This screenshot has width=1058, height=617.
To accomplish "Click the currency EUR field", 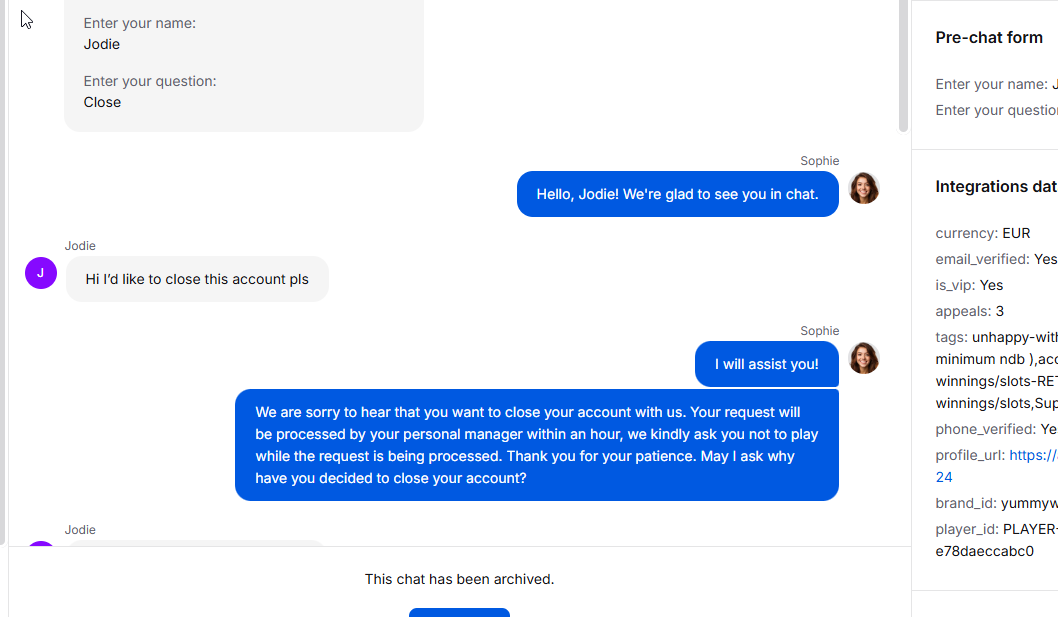I will [x=982, y=233].
